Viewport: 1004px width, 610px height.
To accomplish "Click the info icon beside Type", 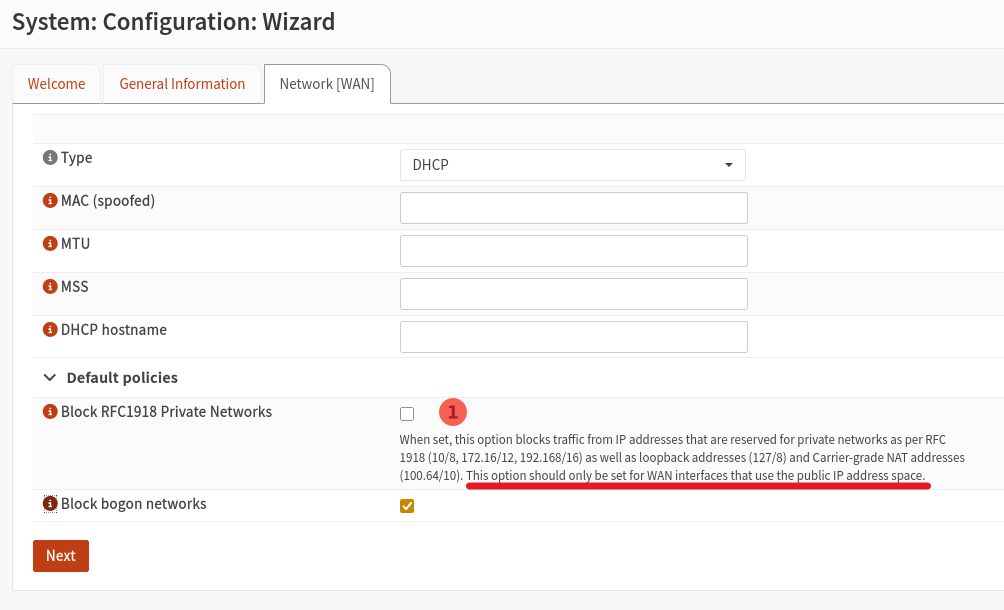I will (x=48, y=157).
